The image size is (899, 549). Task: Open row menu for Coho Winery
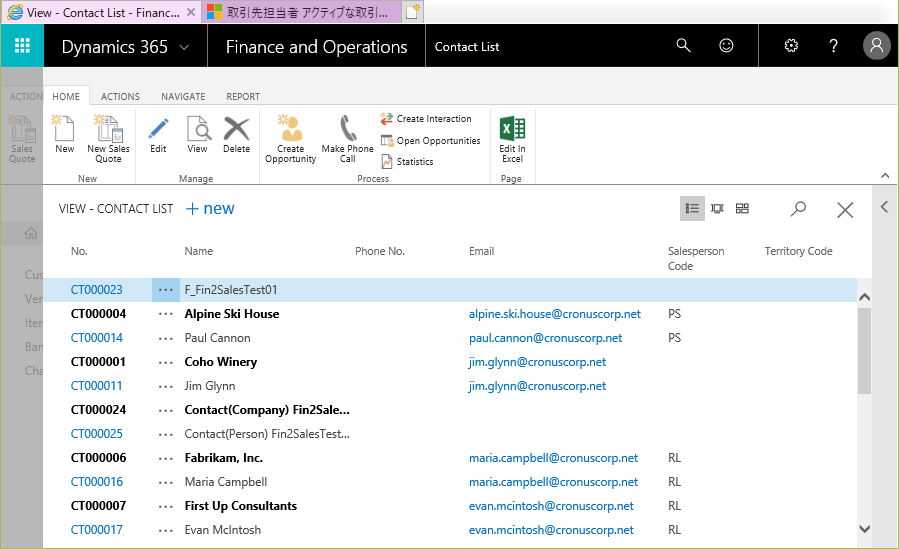coord(166,362)
